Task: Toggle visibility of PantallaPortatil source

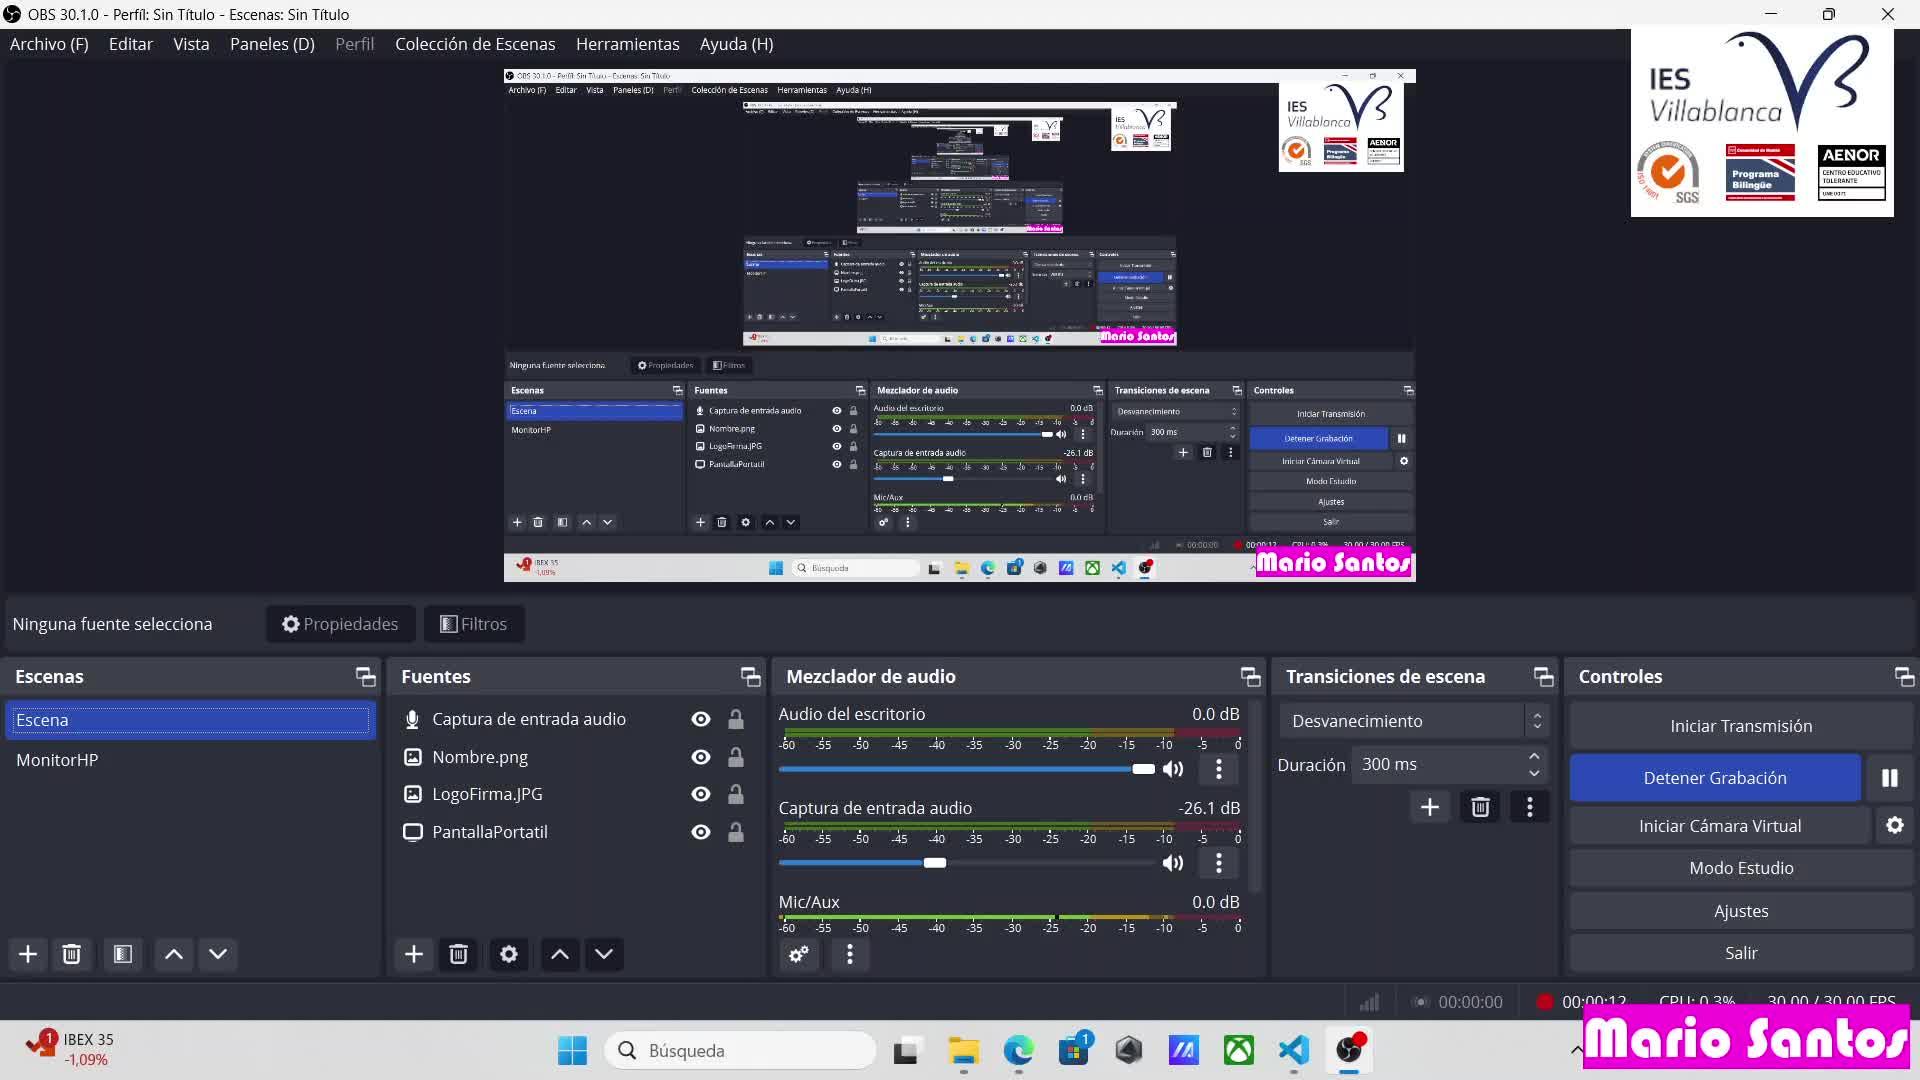Action: click(x=701, y=832)
